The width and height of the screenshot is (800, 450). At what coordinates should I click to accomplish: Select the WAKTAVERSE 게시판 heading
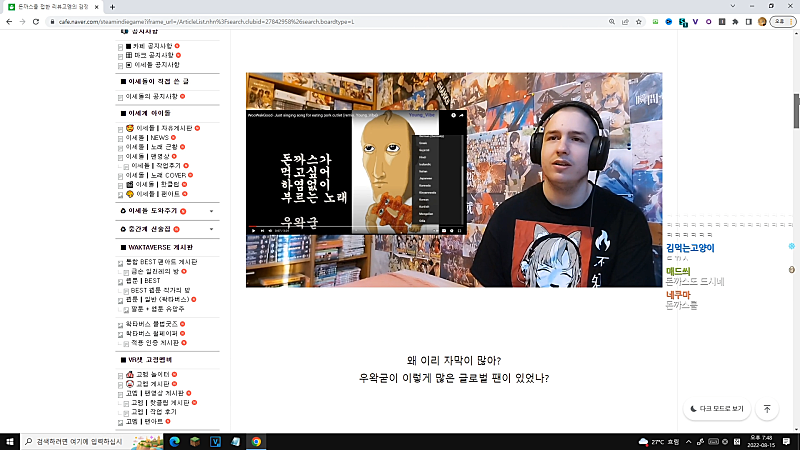[160, 247]
